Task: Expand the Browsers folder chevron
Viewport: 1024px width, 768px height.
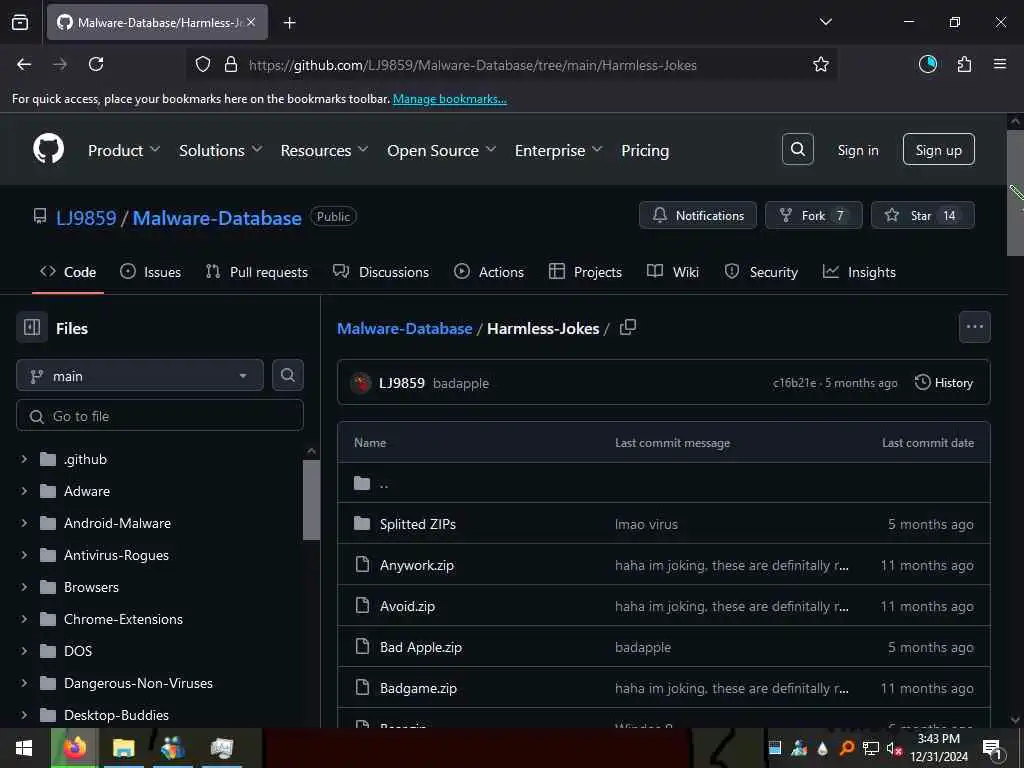Action: coord(24,587)
